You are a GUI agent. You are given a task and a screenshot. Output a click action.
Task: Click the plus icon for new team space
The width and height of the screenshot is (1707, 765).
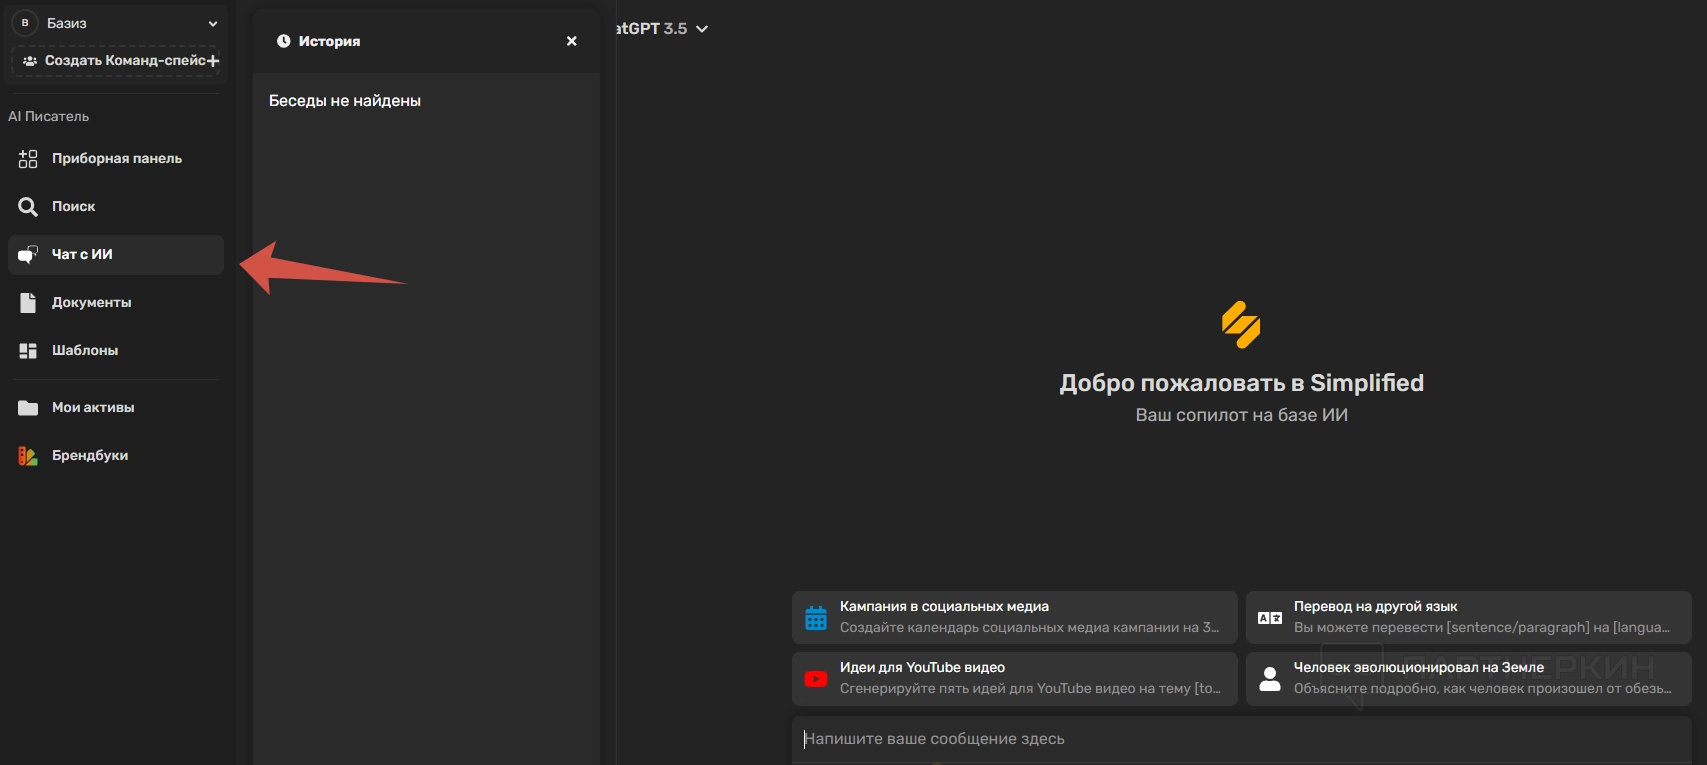pos(213,61)
